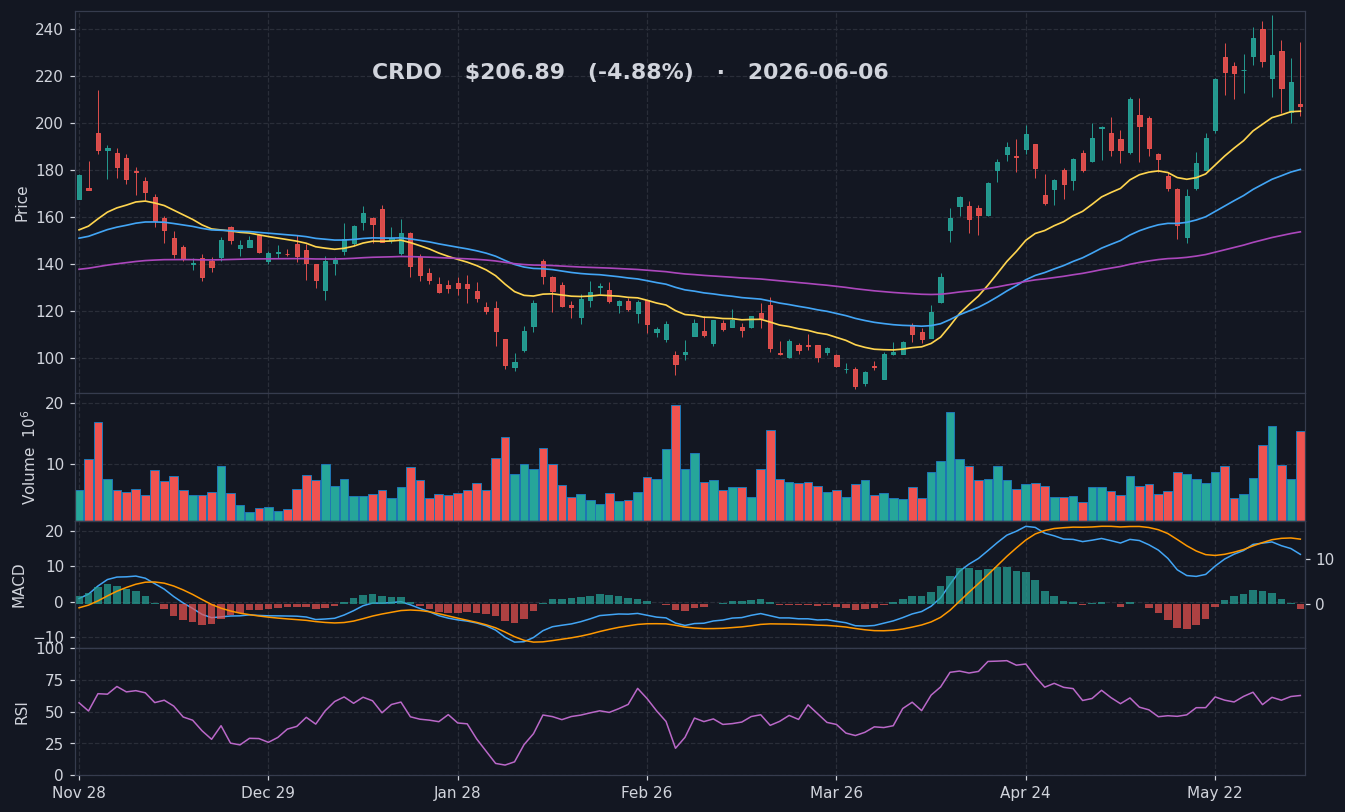Click the −10 MACD axis tick

pyautogui.click(x=49, y=638)
